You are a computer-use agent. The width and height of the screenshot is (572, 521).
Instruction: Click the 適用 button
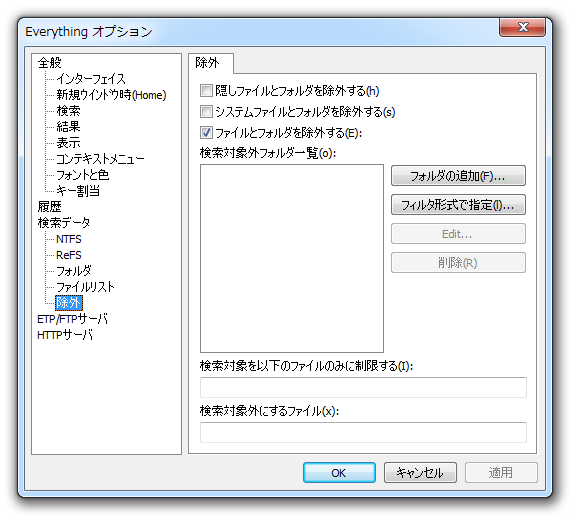pos(501,473)
